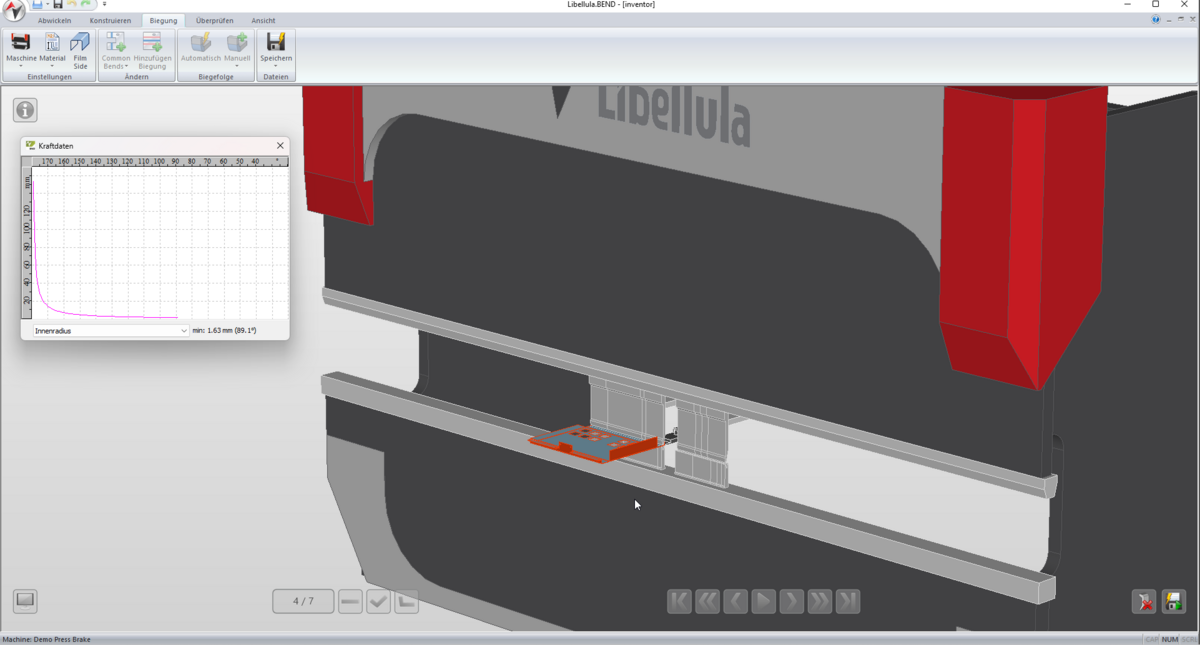The height and width of the screenshot is (645, 1200).
Task: Toggle the checkmark button beside step counter
Action: [378, 601]
